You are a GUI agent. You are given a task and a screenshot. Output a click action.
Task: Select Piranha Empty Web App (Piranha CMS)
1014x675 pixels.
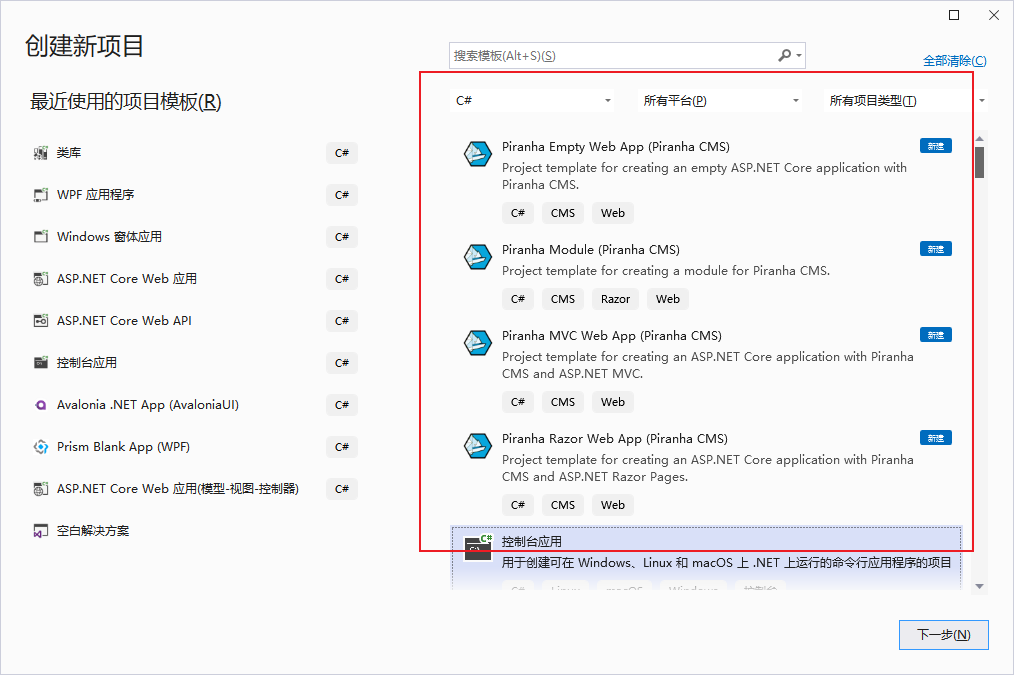[616, 147]
